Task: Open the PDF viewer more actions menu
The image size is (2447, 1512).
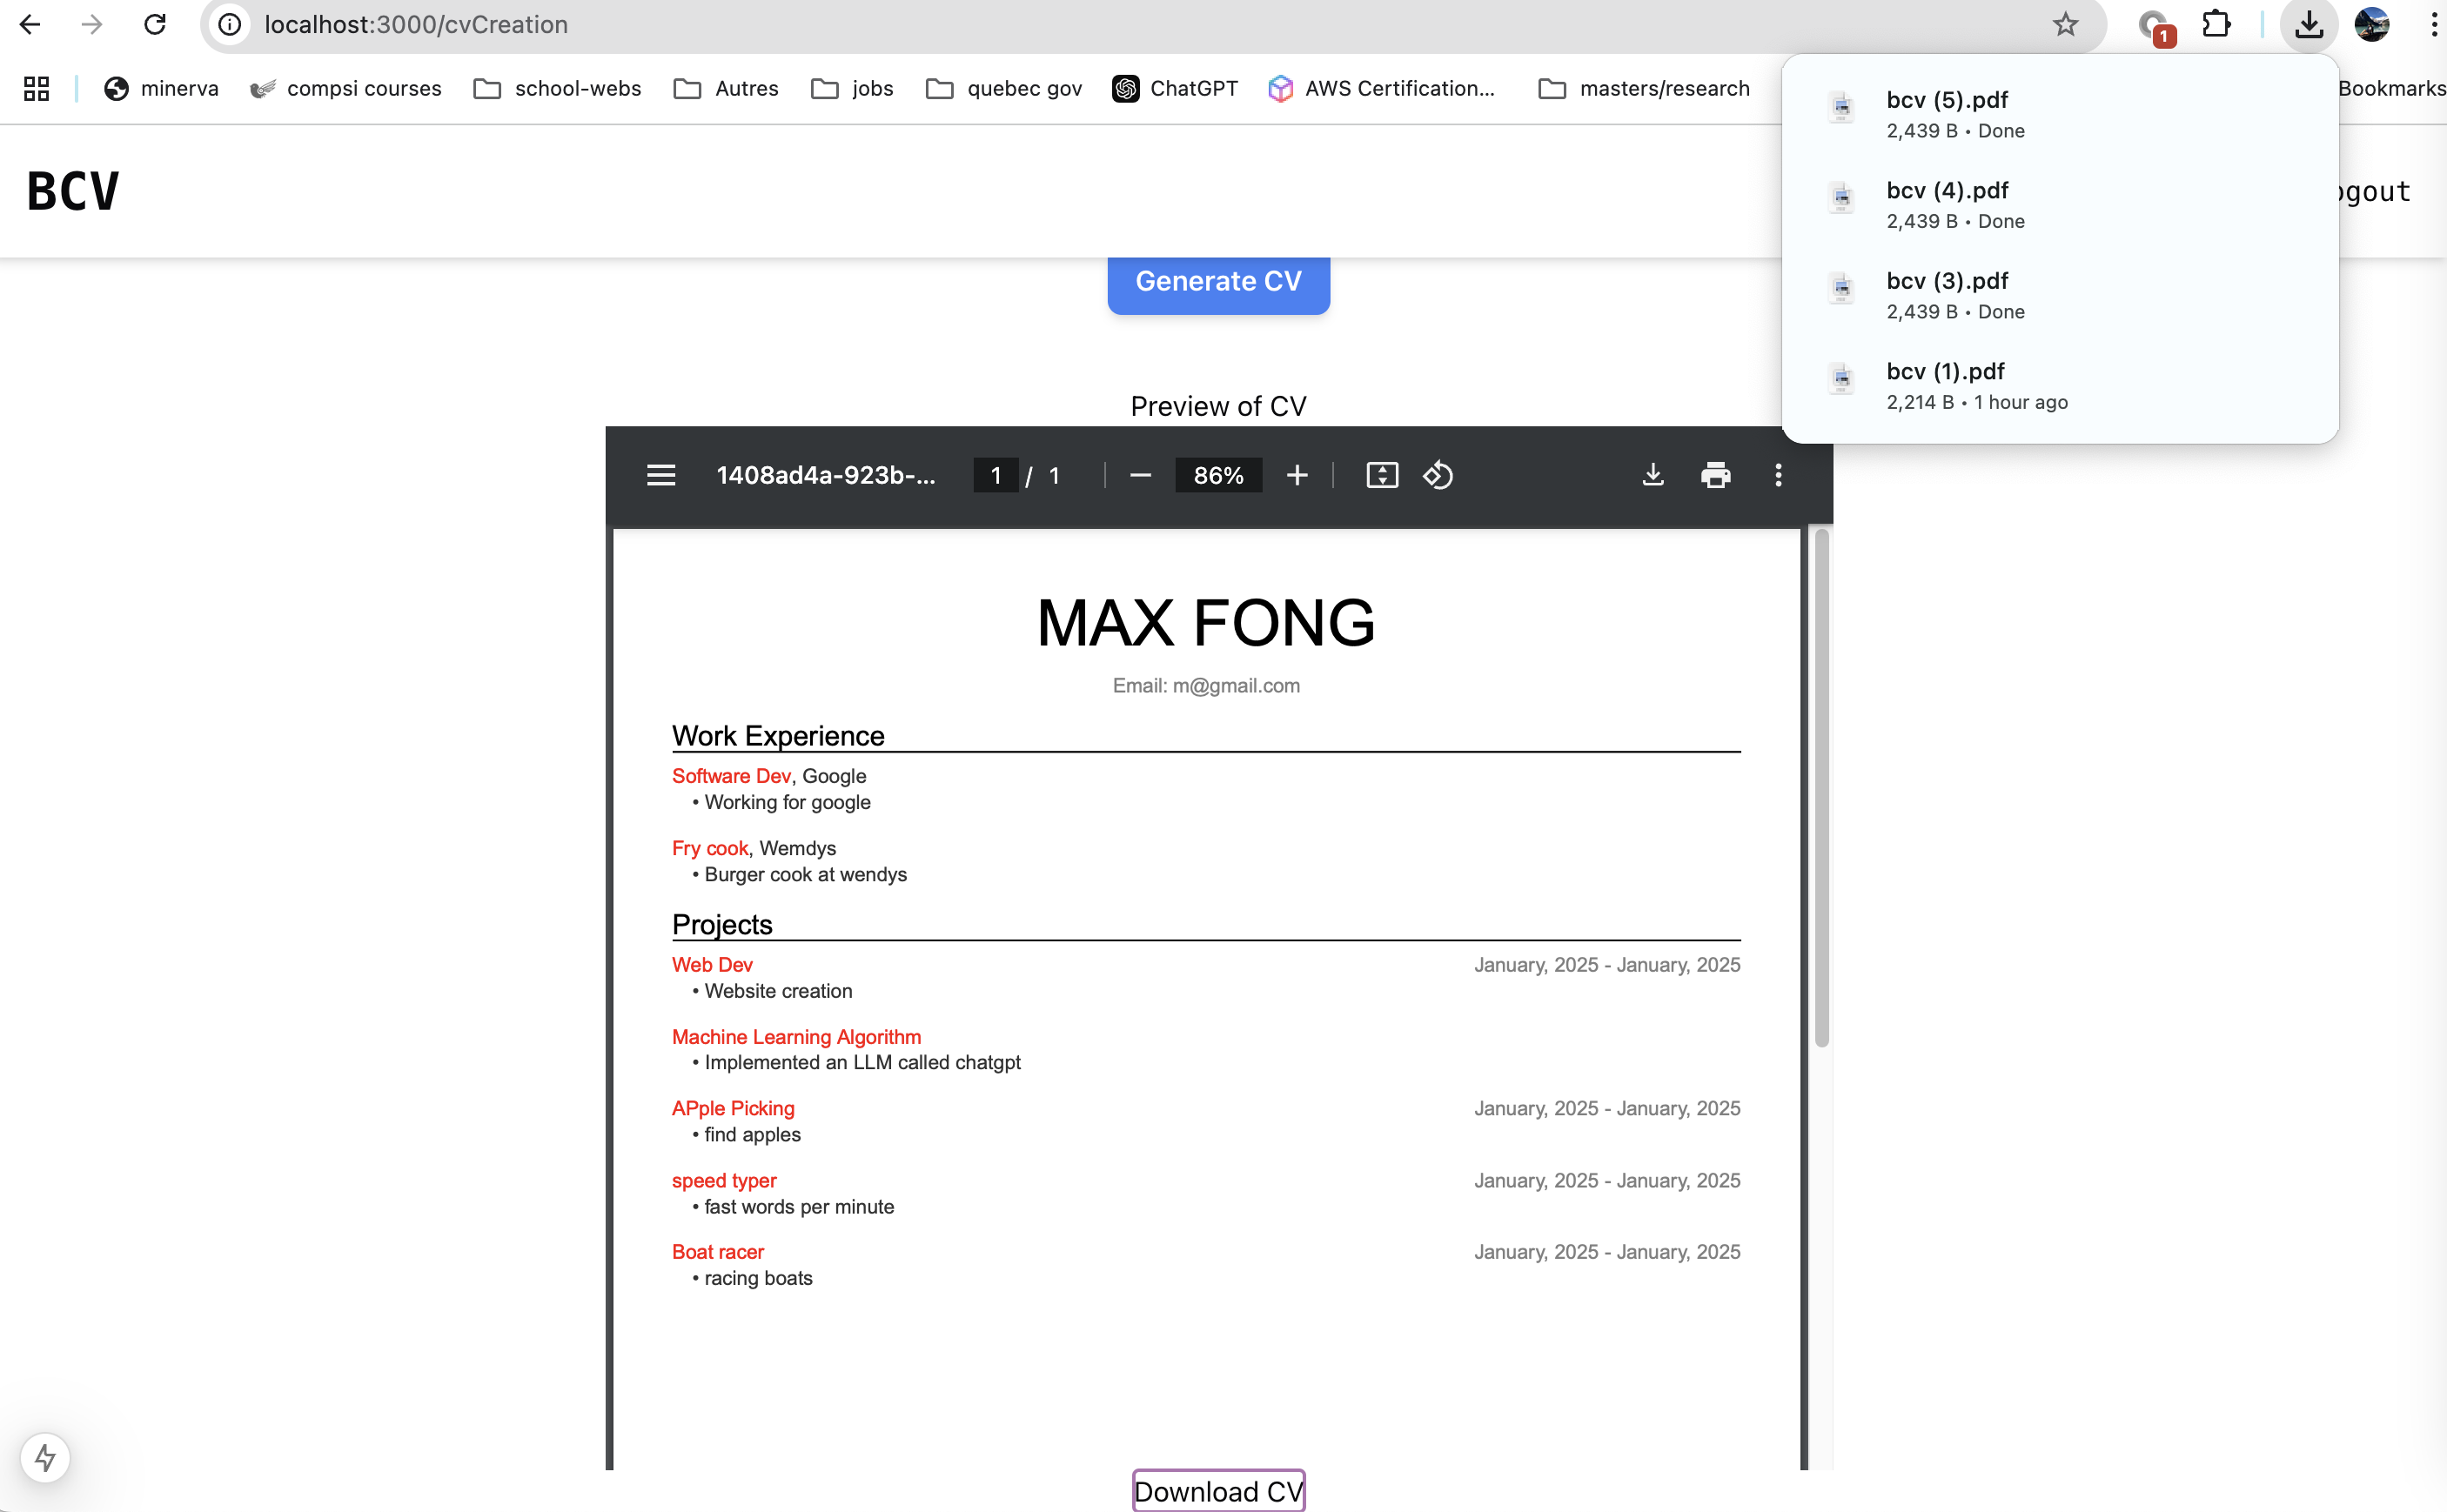Action: pyautogui.click(x=1778, y=475)
